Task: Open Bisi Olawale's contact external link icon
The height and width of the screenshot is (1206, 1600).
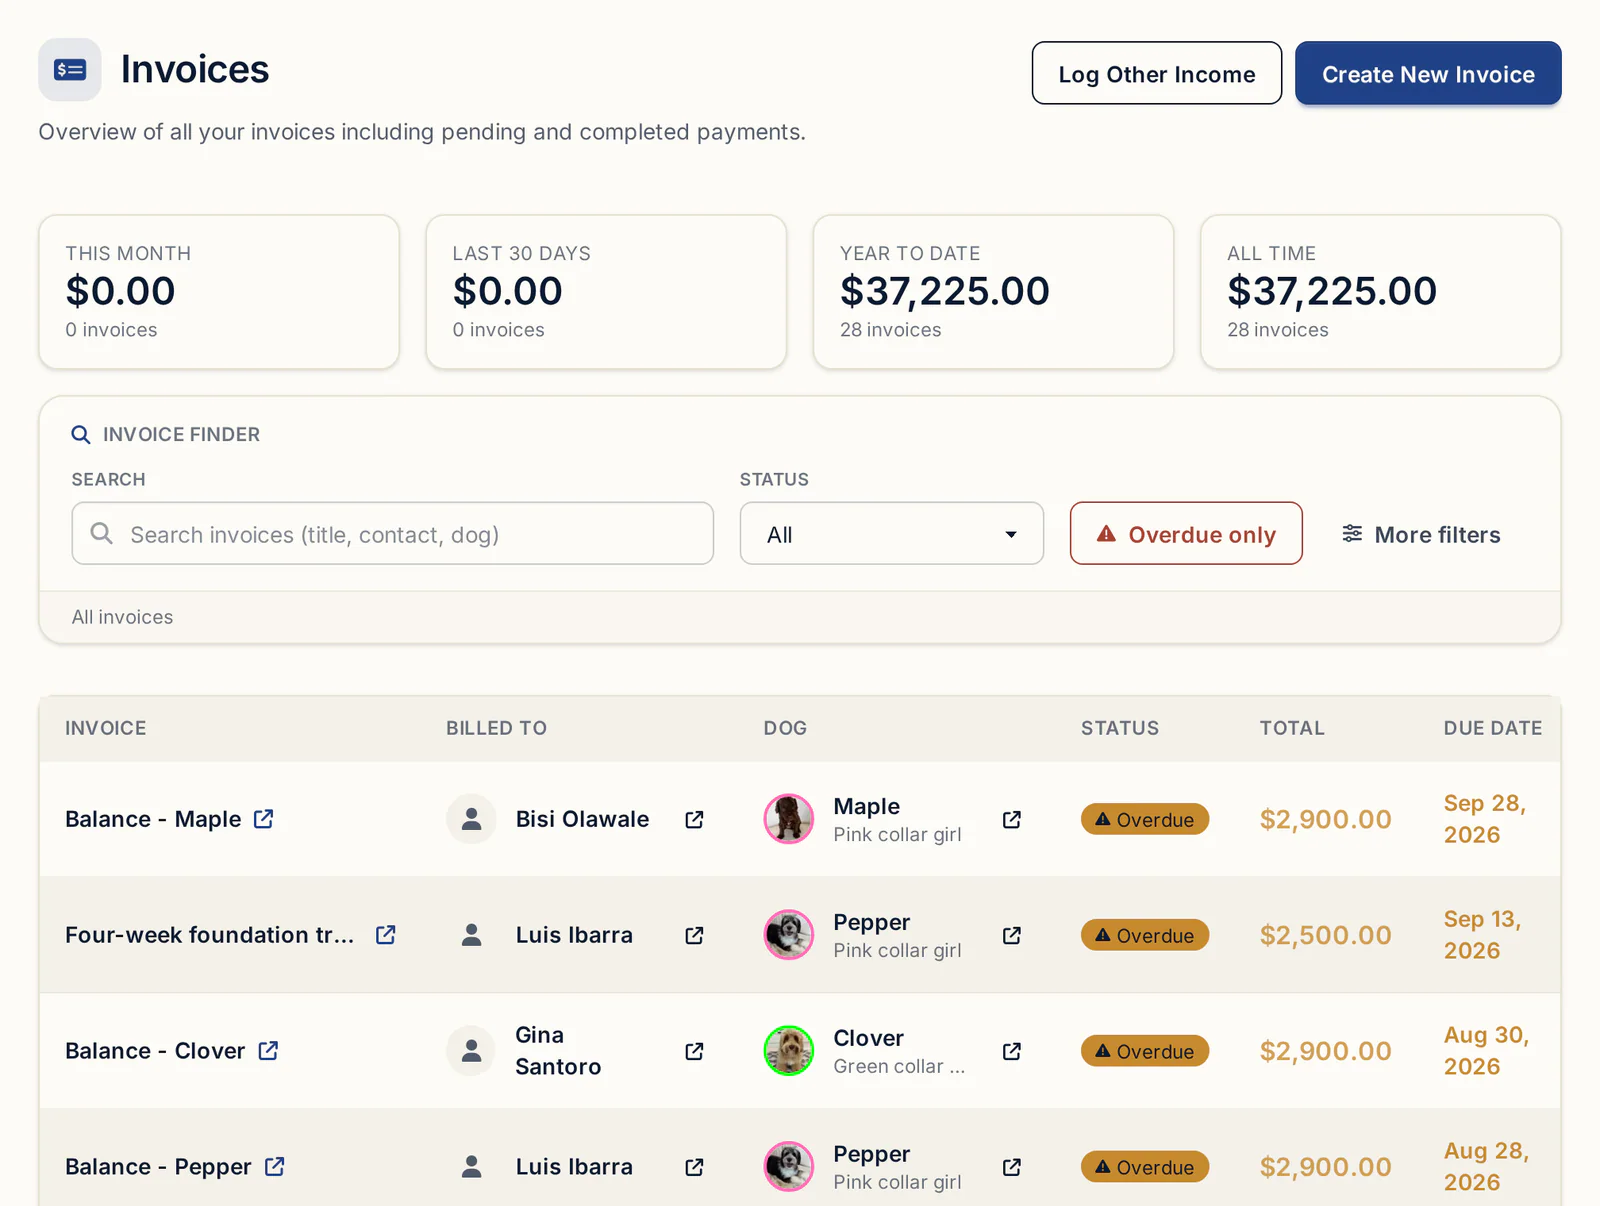Action: pos(694,820)
